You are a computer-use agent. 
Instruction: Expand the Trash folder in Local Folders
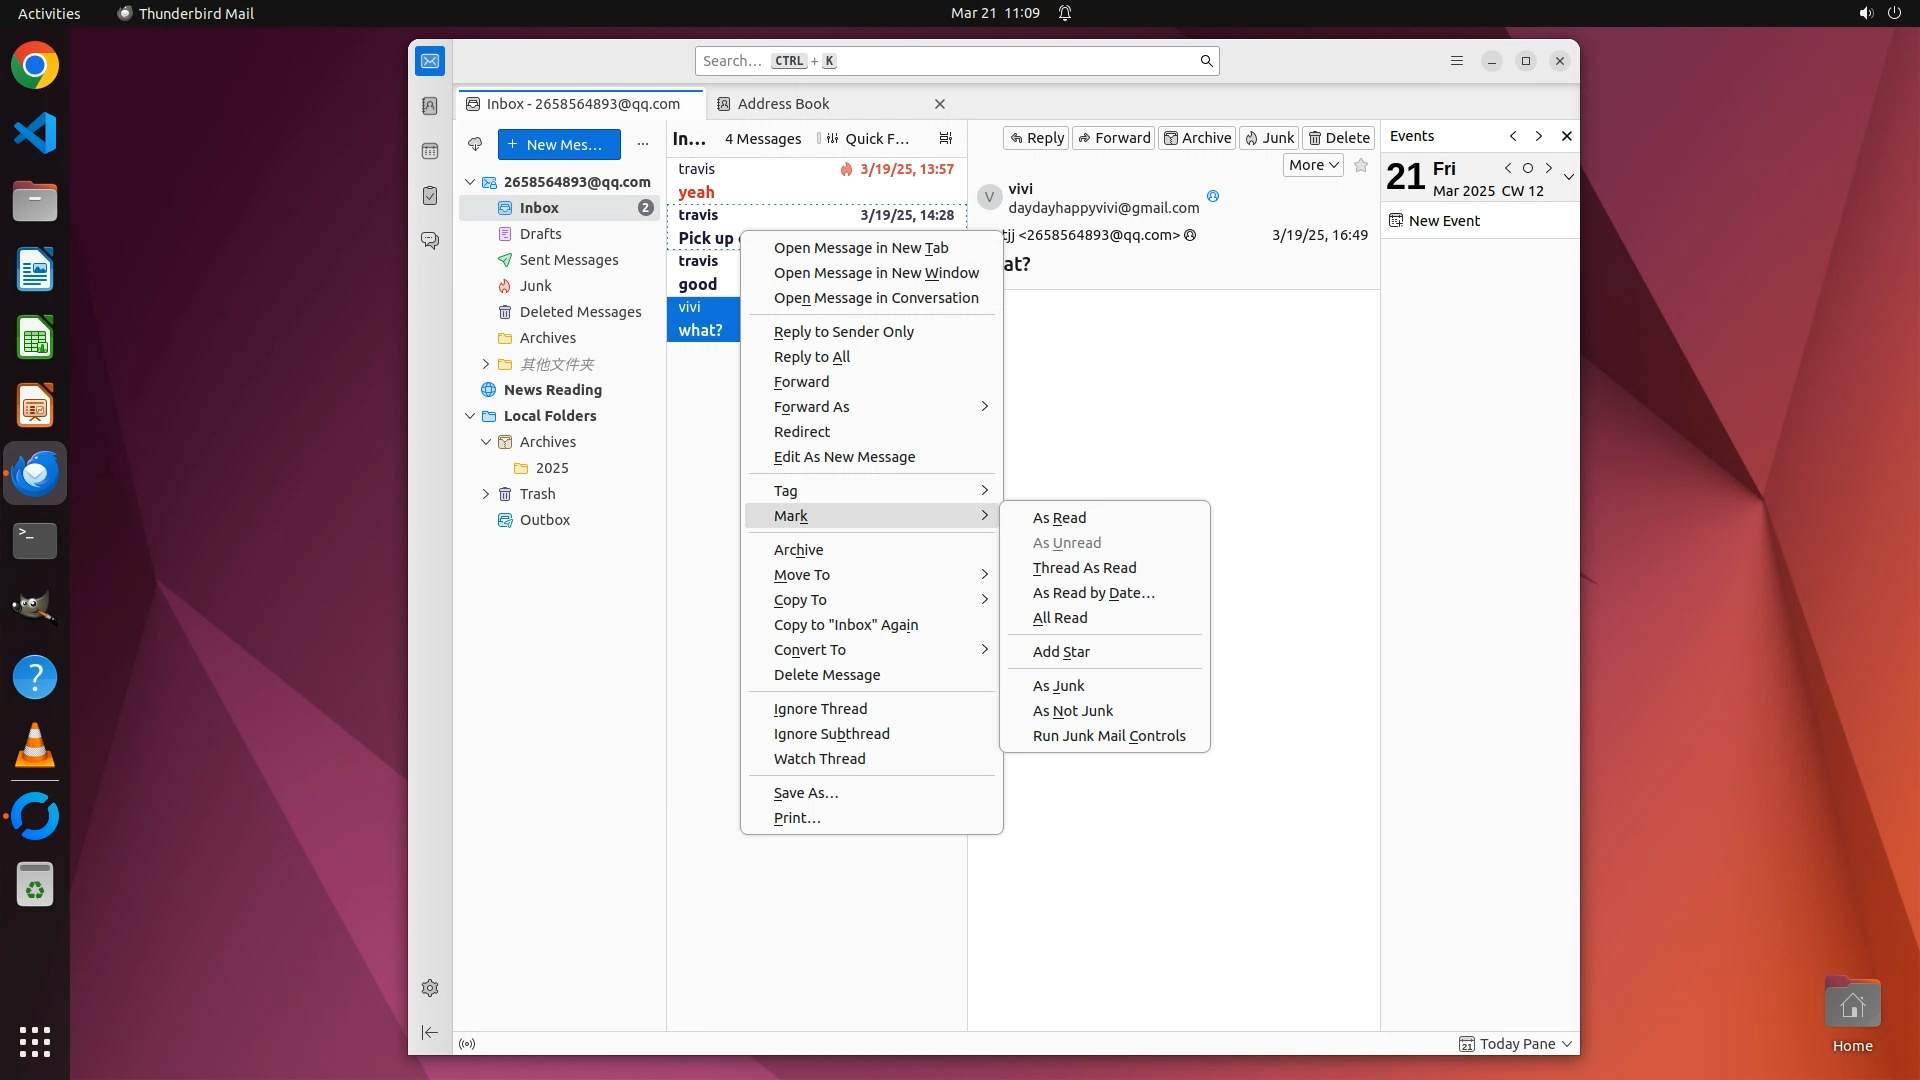pyautogui.click(x=486, y=494)
